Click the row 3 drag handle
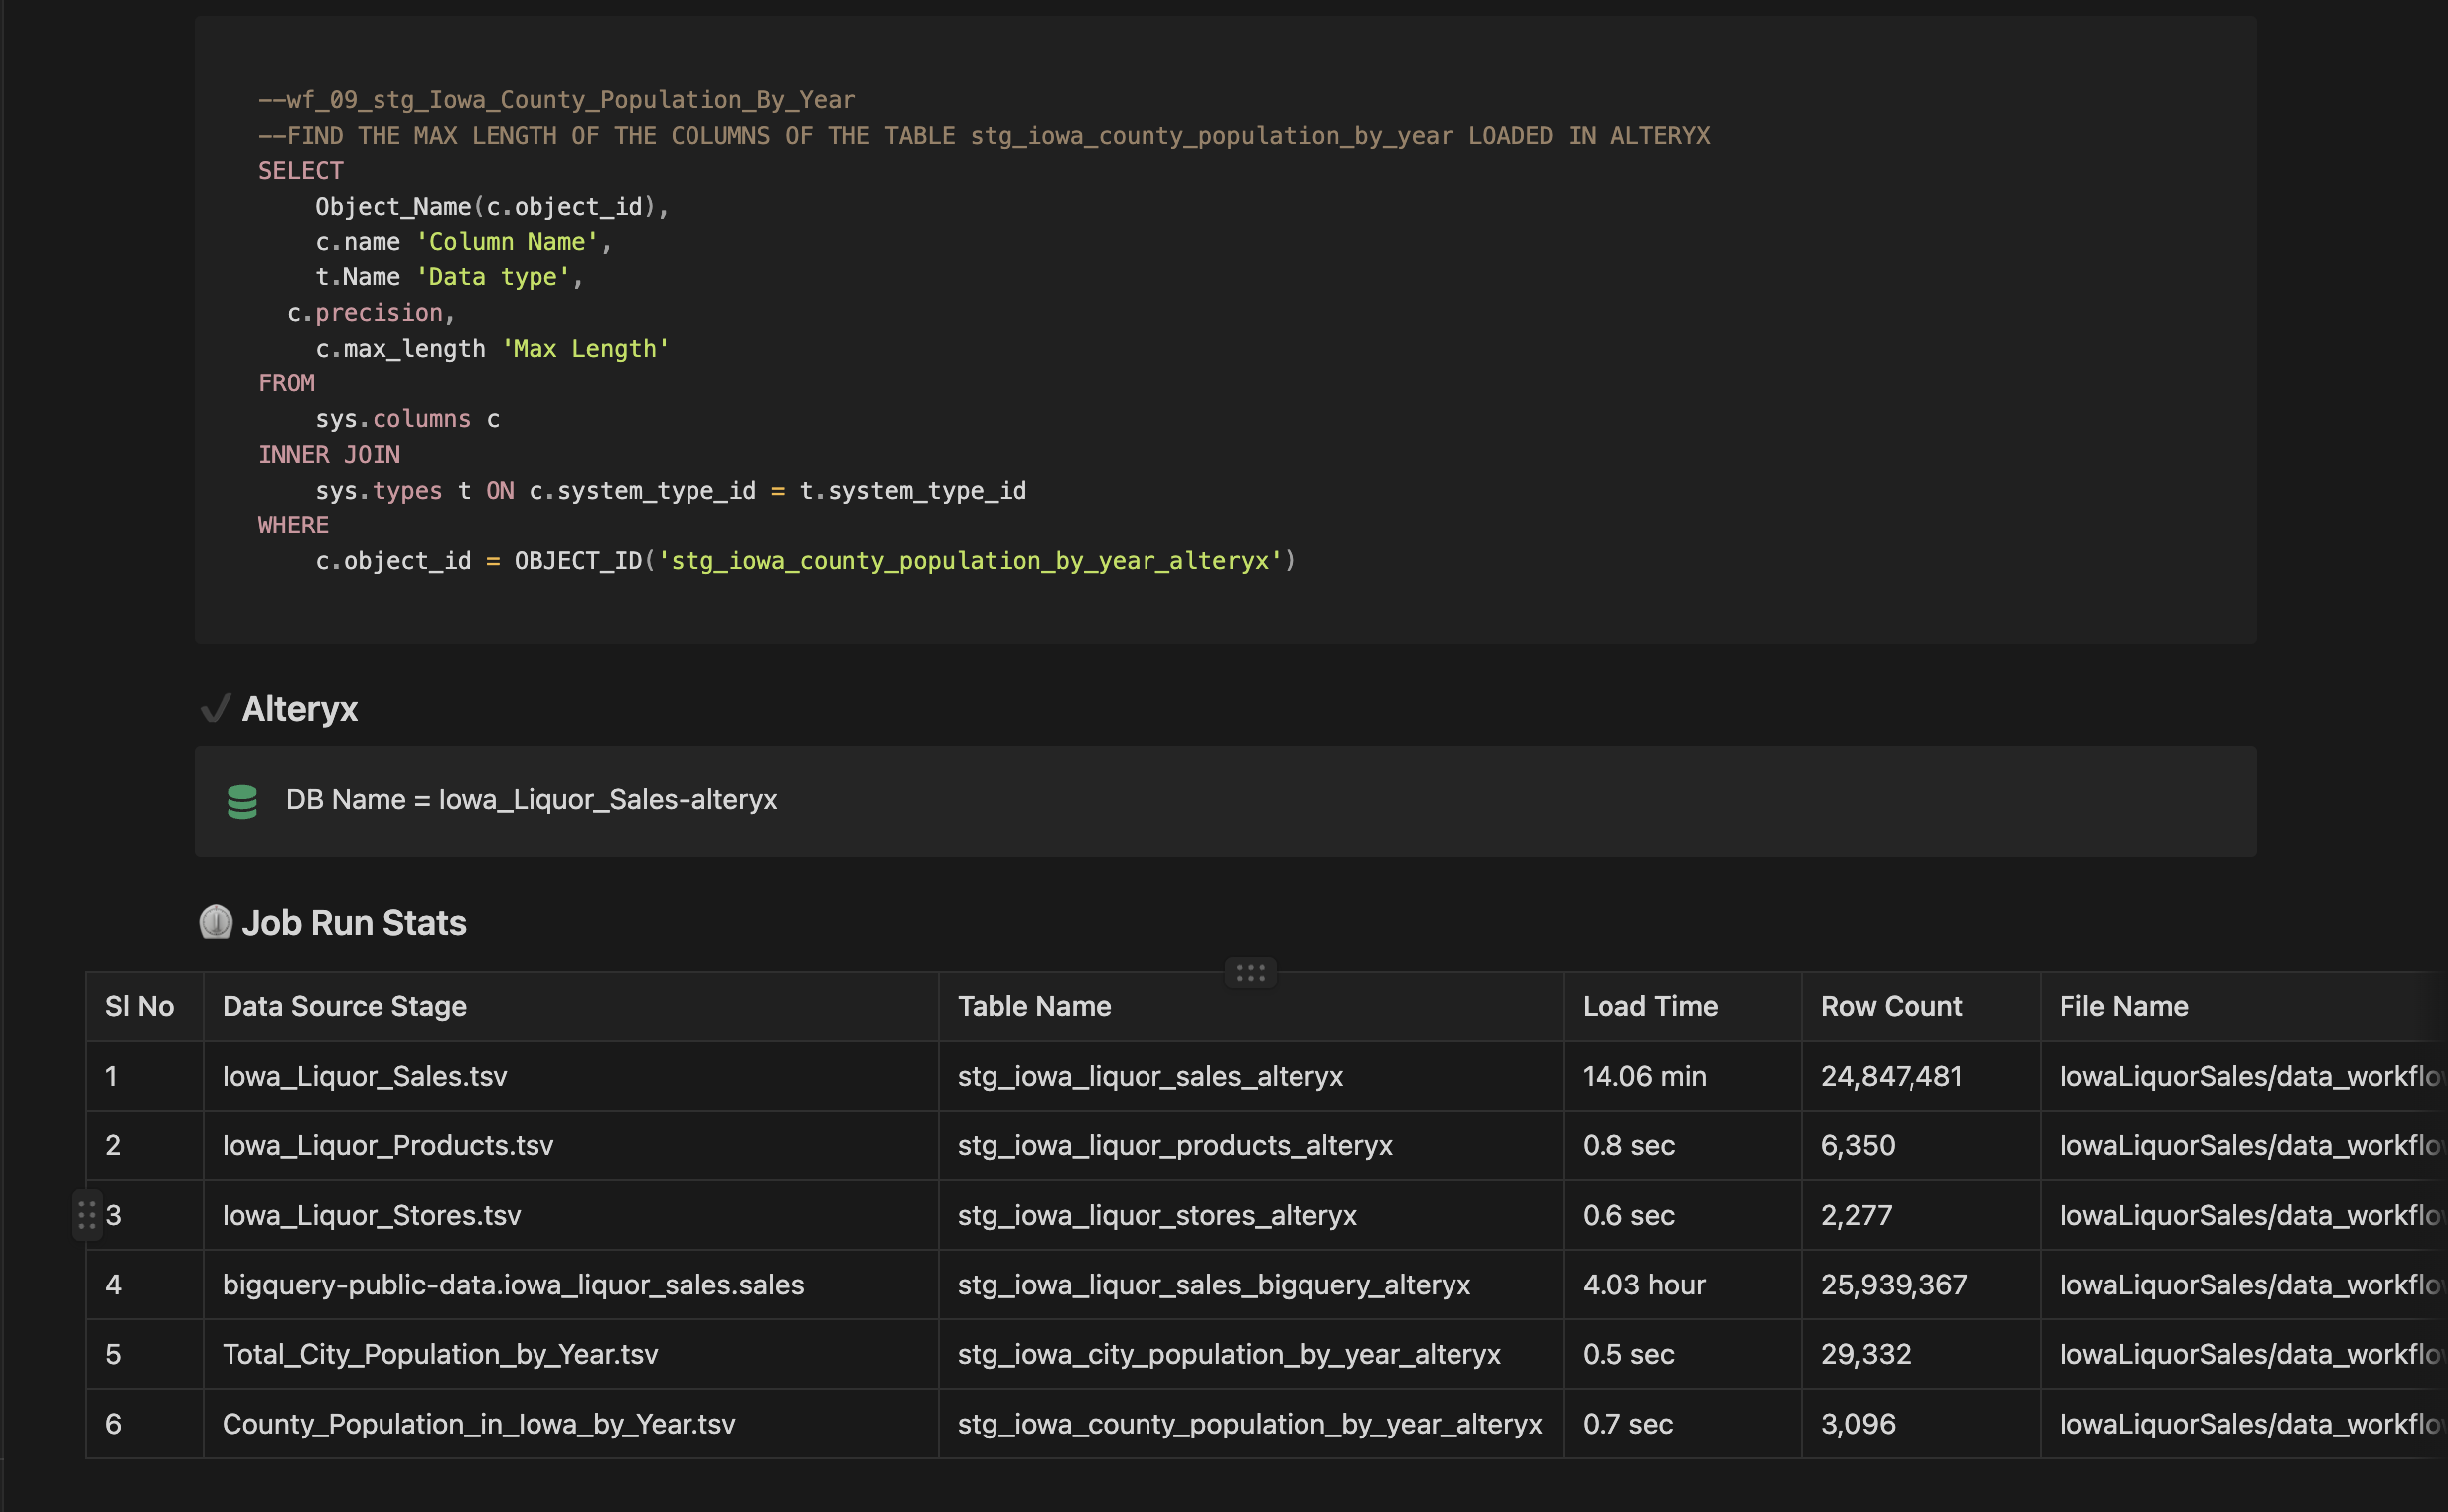2448x1512 pixels. (x=87, y=1215)
